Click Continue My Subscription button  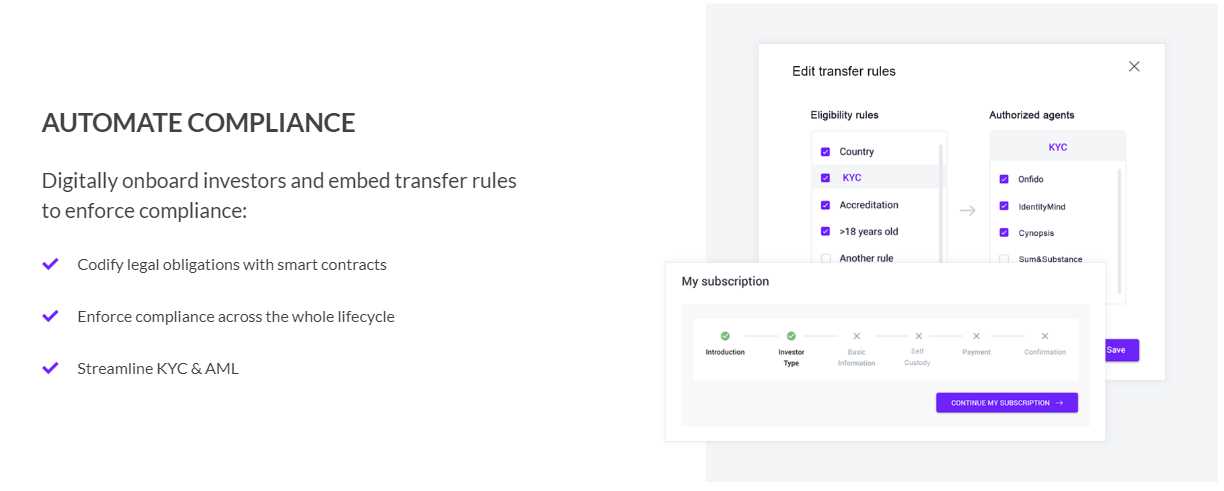pos(1006,403)
